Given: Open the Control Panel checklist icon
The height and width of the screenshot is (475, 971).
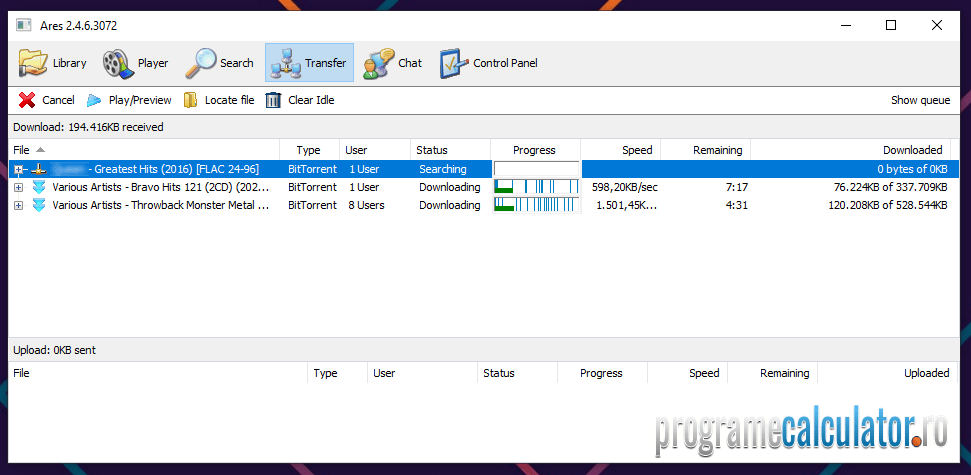Looking at the screenshot, I should pos(455,63).
